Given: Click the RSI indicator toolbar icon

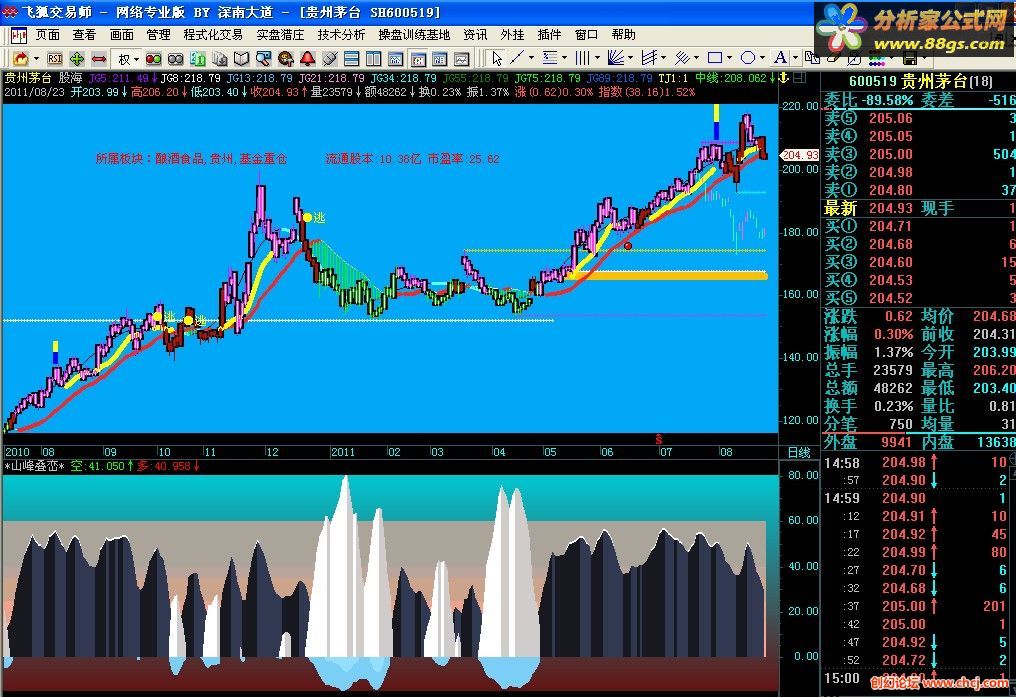Looking at the screenshot, I should click(x=55, y=59).
